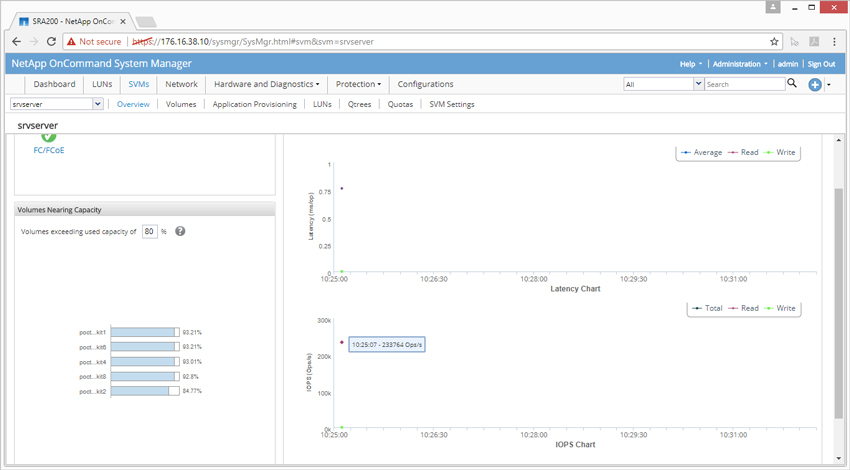Reload the page in the browser
This screenshot has width=850, height=470.
(x=51, y=42)
